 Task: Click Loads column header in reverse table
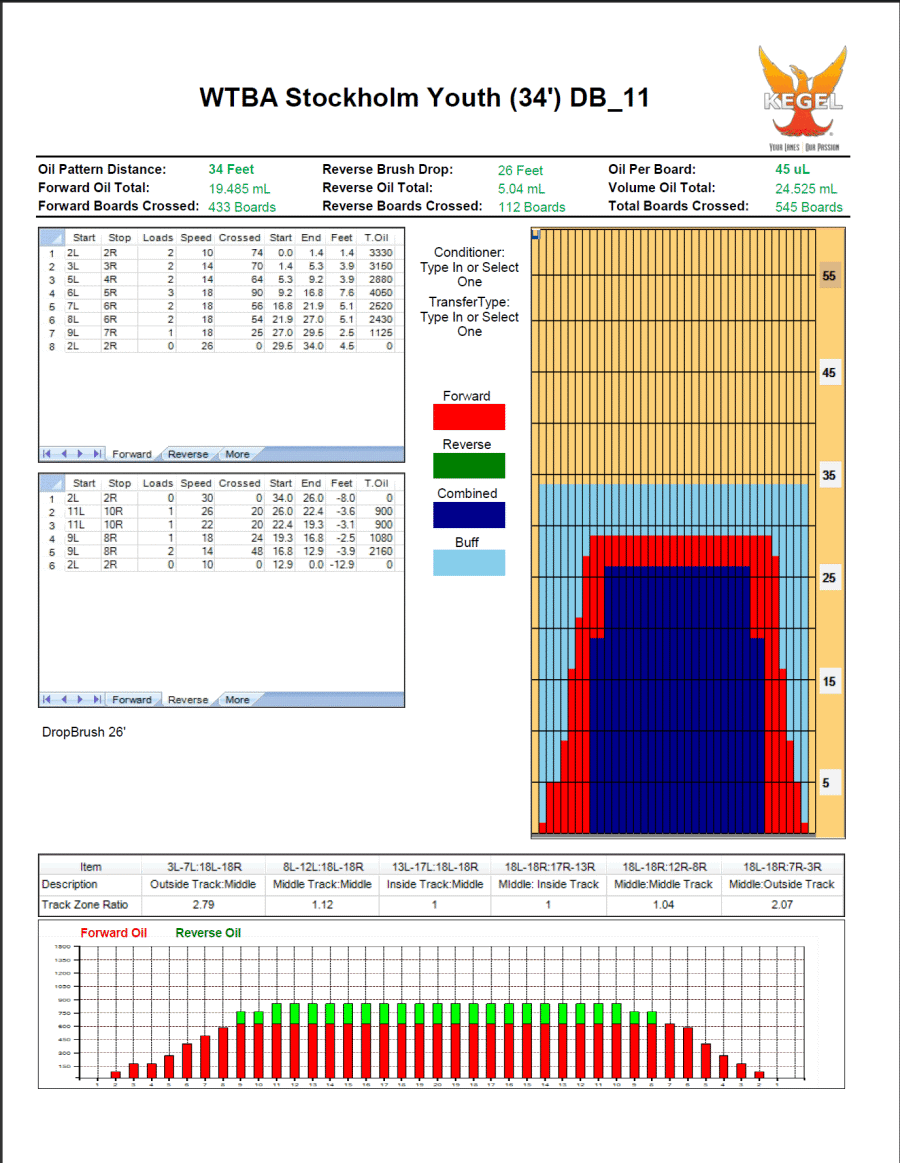click(157, 484)
